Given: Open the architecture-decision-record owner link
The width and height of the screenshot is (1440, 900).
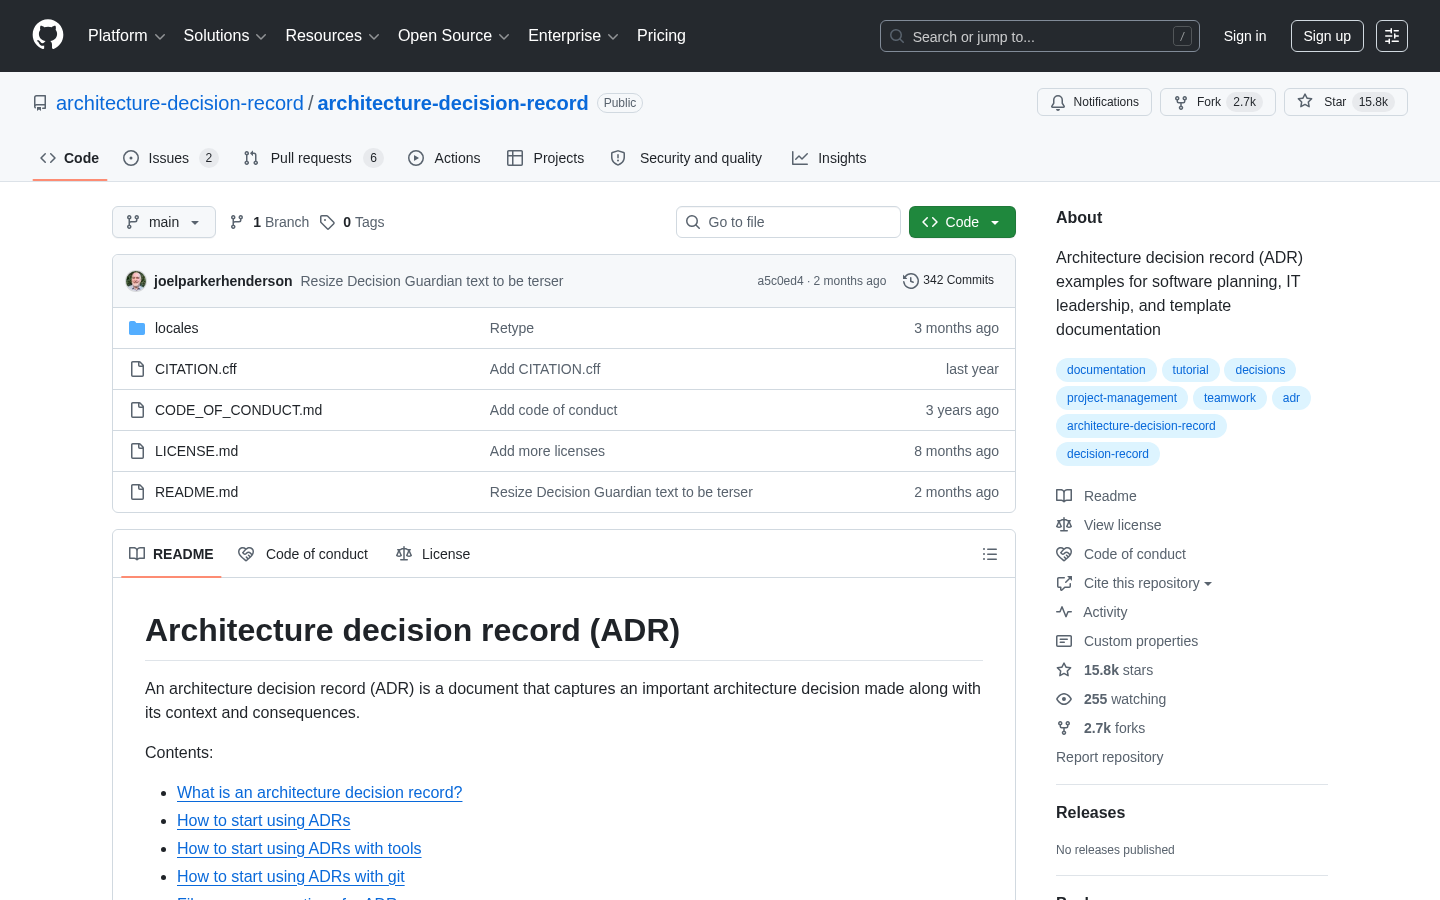Looking at the screenshot, I should [180, 103].
